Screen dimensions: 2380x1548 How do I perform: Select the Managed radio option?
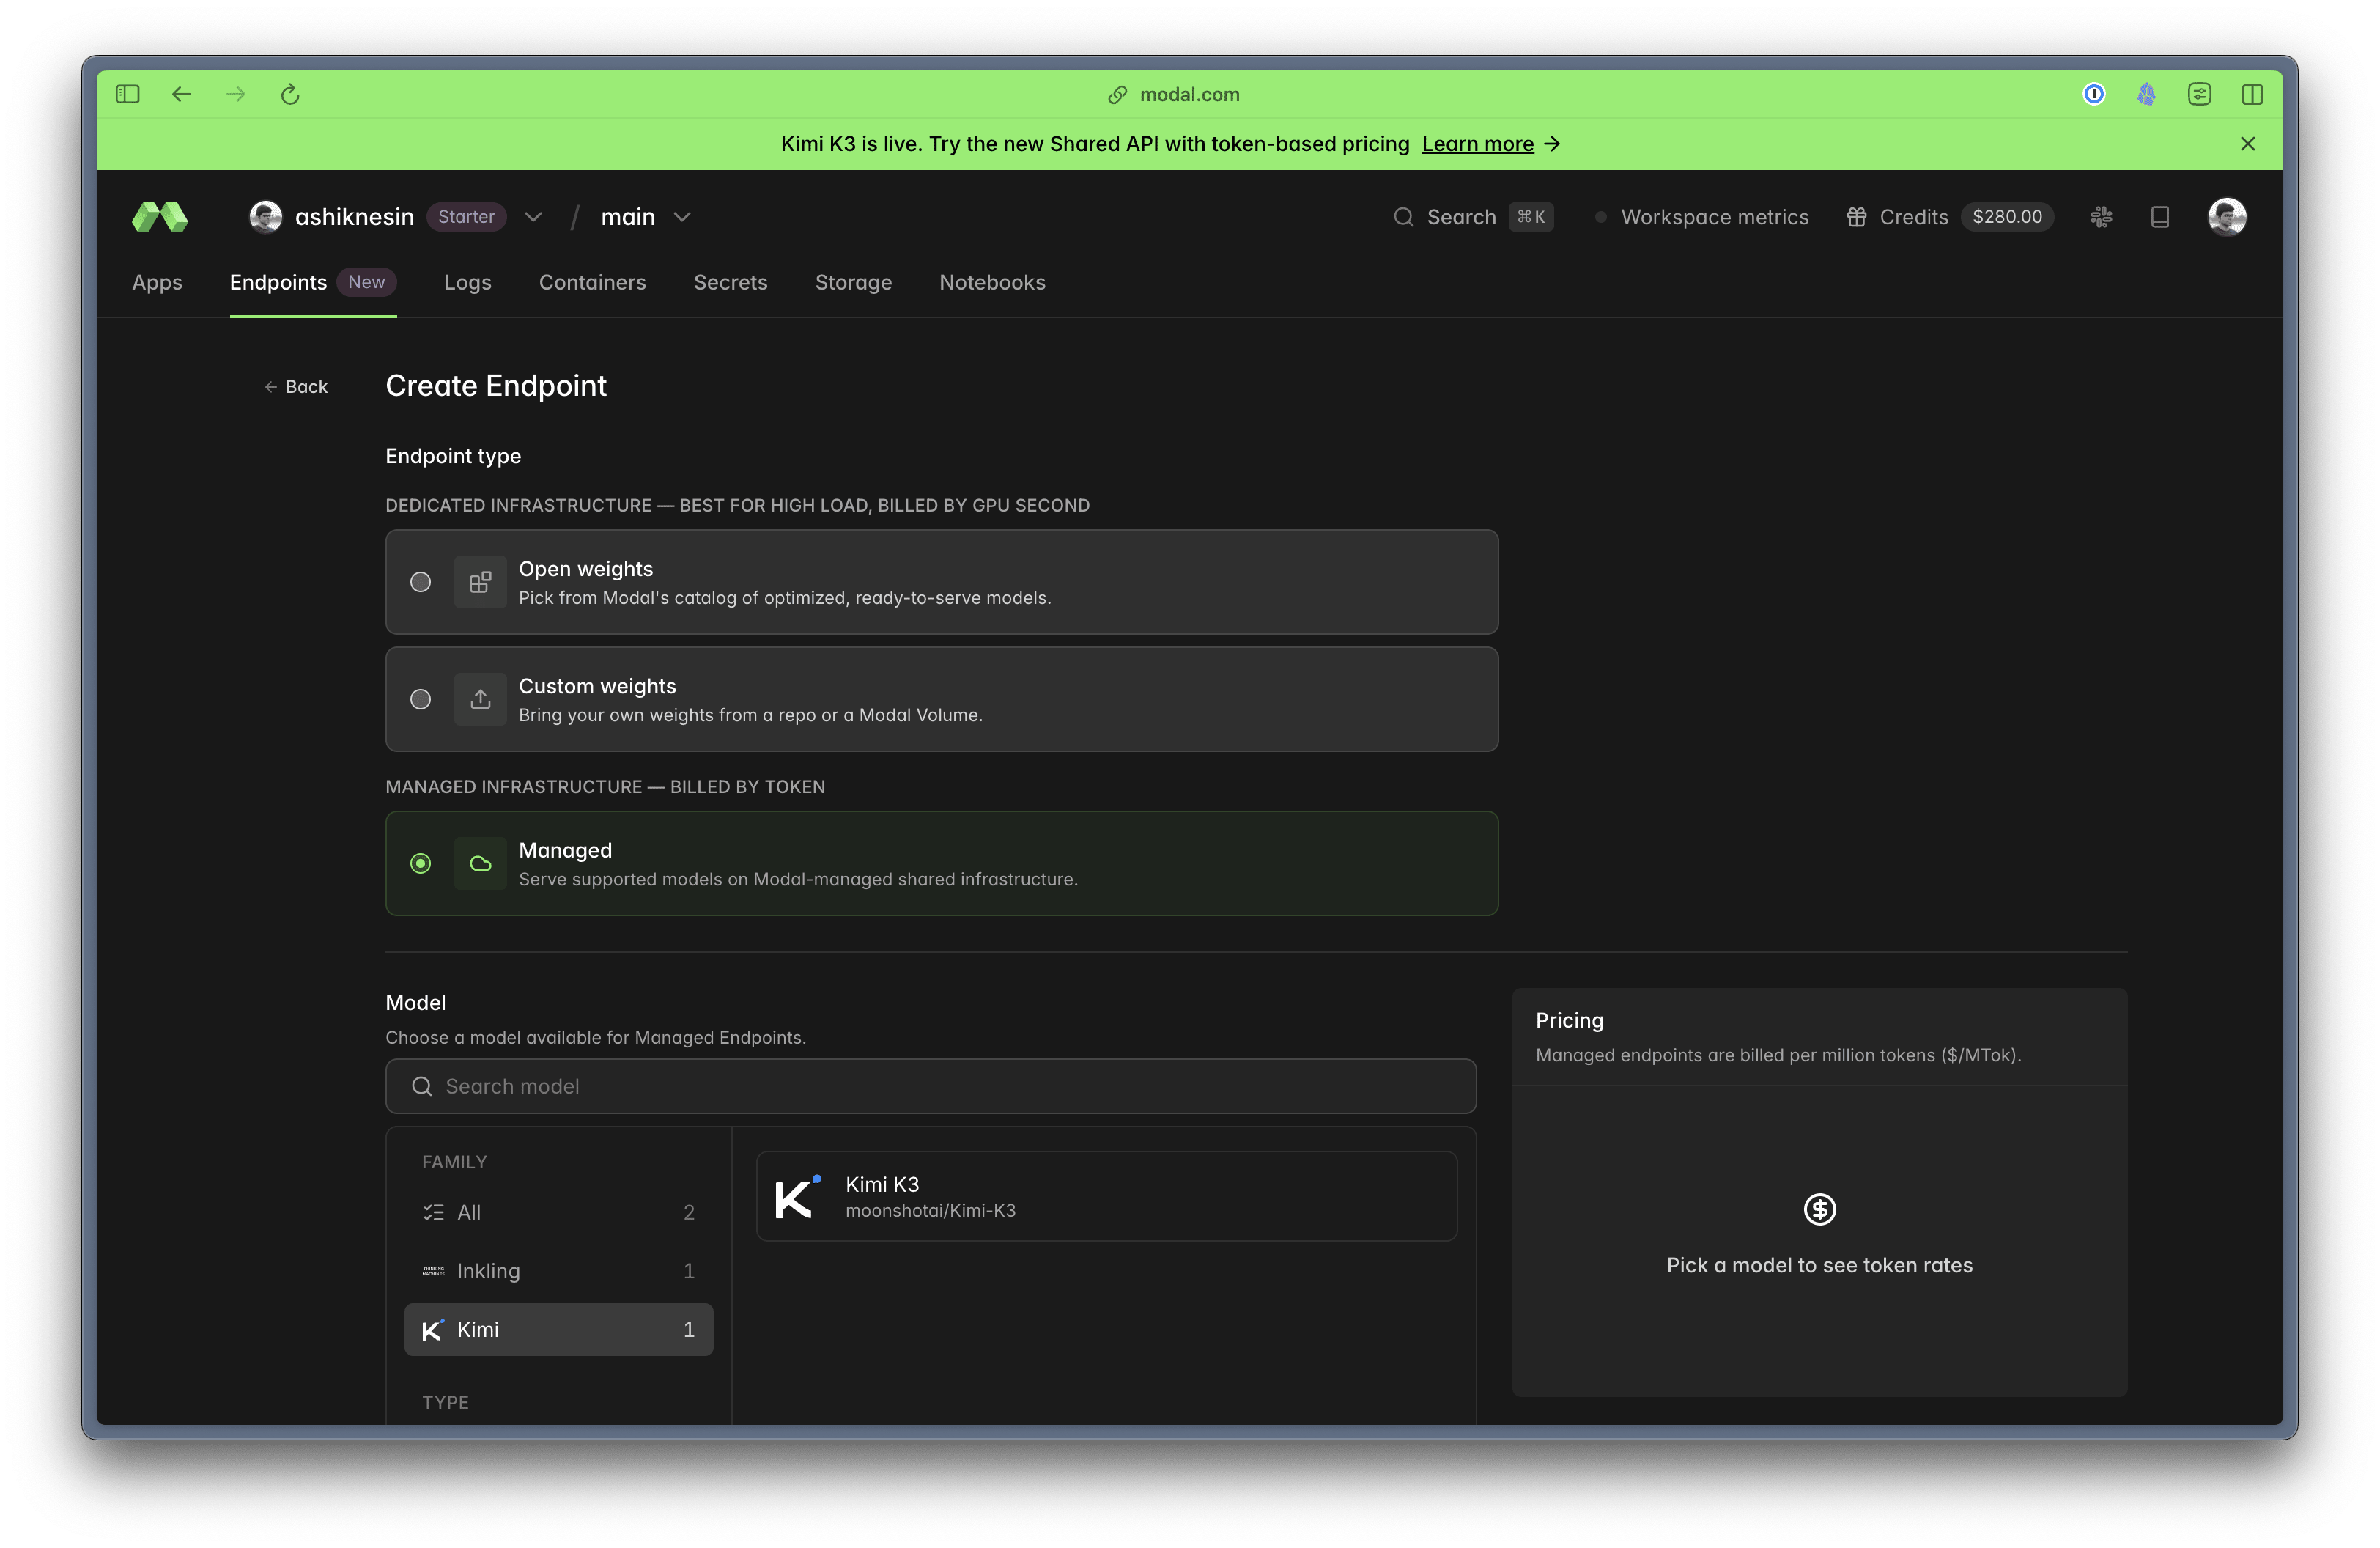point(421,863)
